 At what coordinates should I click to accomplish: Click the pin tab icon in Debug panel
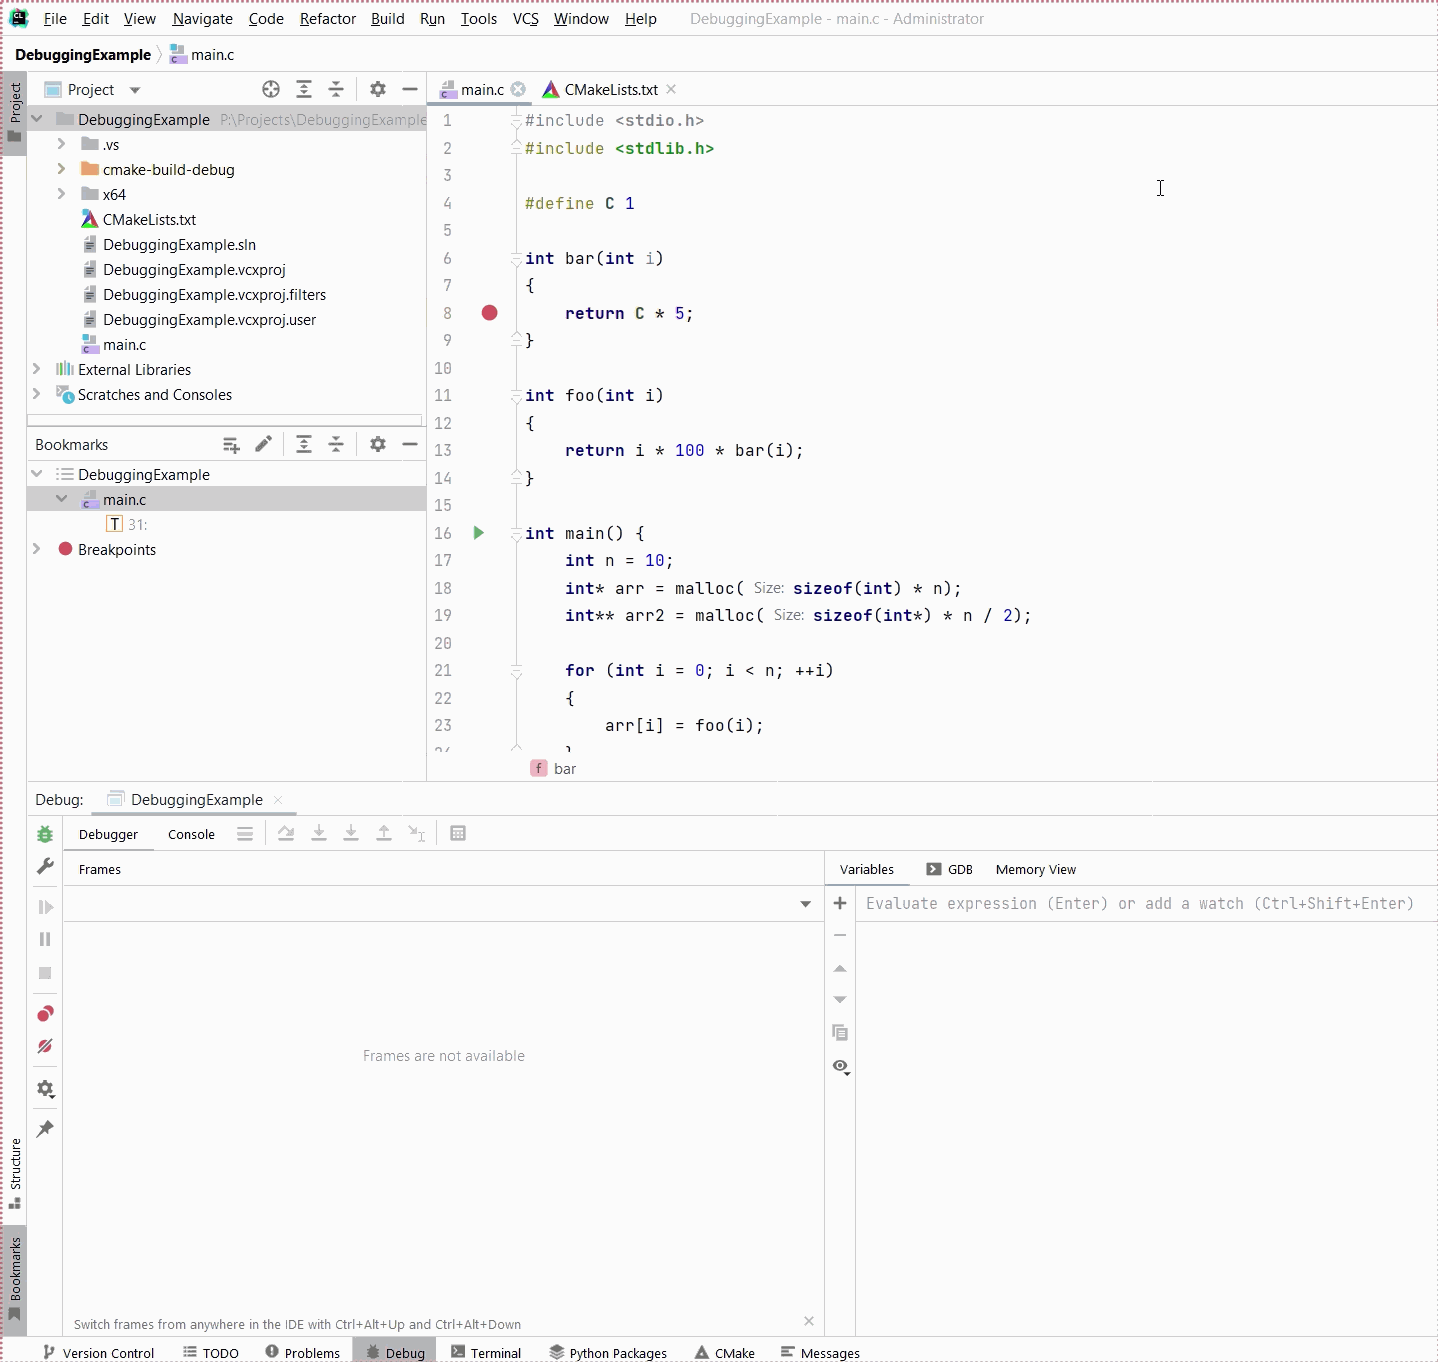point(45,1129)
